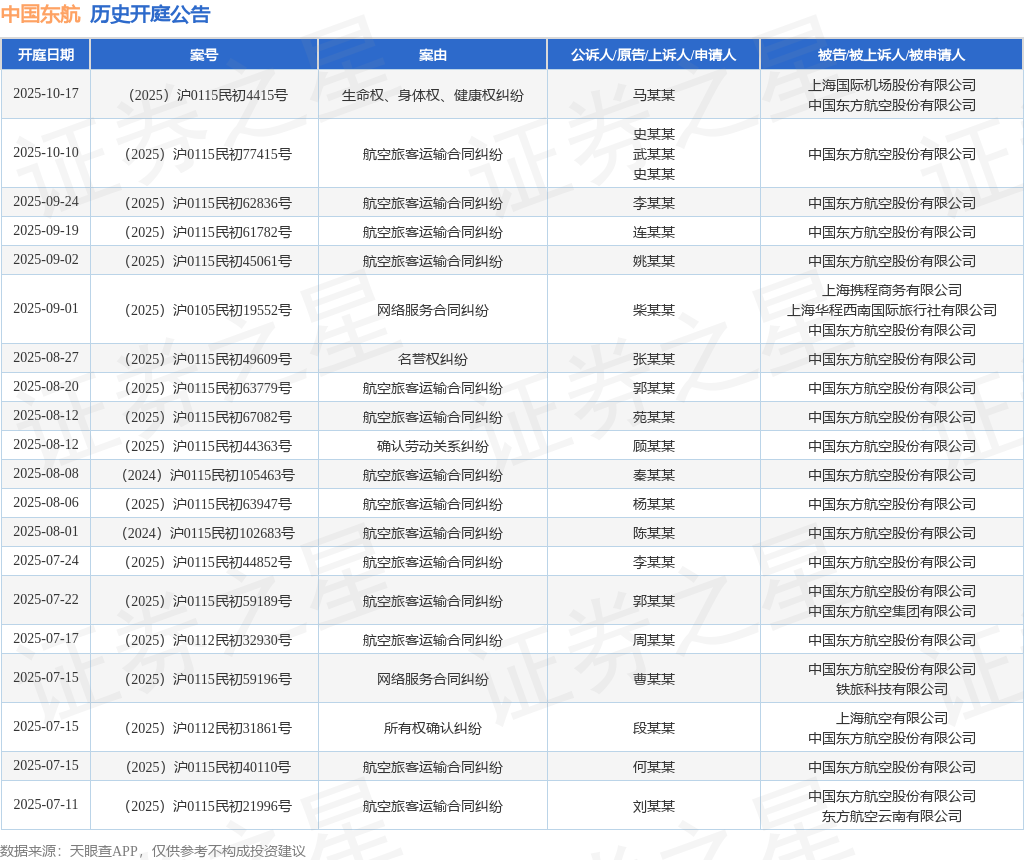Click plaintiff 武某某
Screen dimensions: 1024x860
point(654,154)
